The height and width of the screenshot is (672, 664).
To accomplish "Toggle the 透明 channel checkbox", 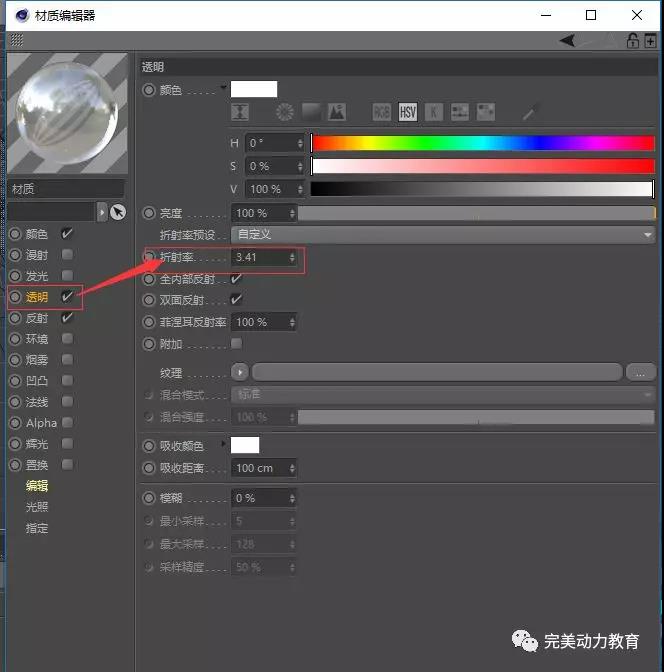I will click(x=67, y=297).
